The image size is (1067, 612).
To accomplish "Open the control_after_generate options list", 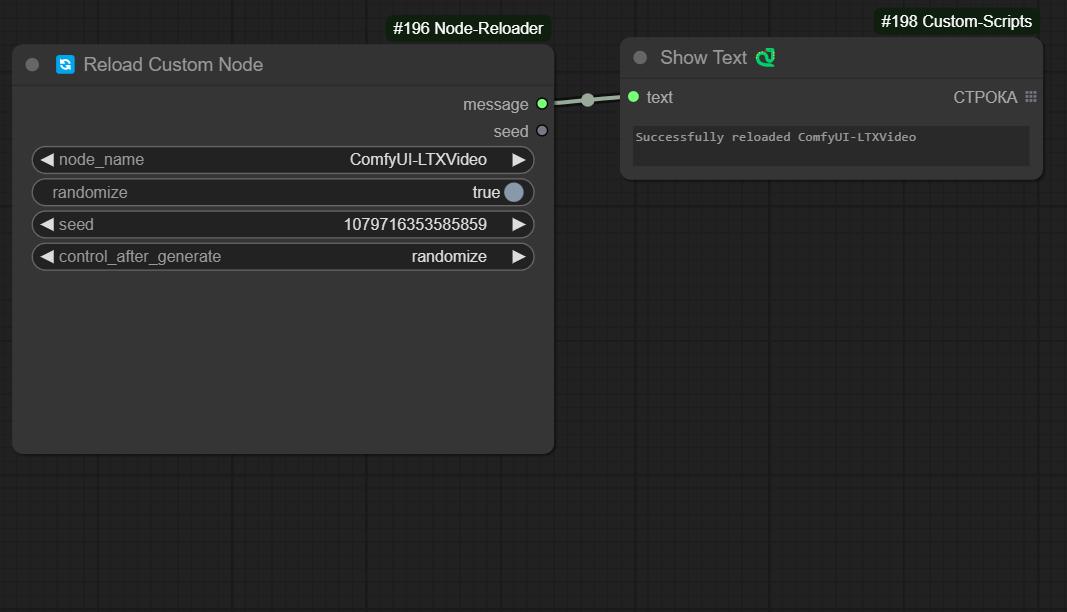I will (x=450, y=256).
